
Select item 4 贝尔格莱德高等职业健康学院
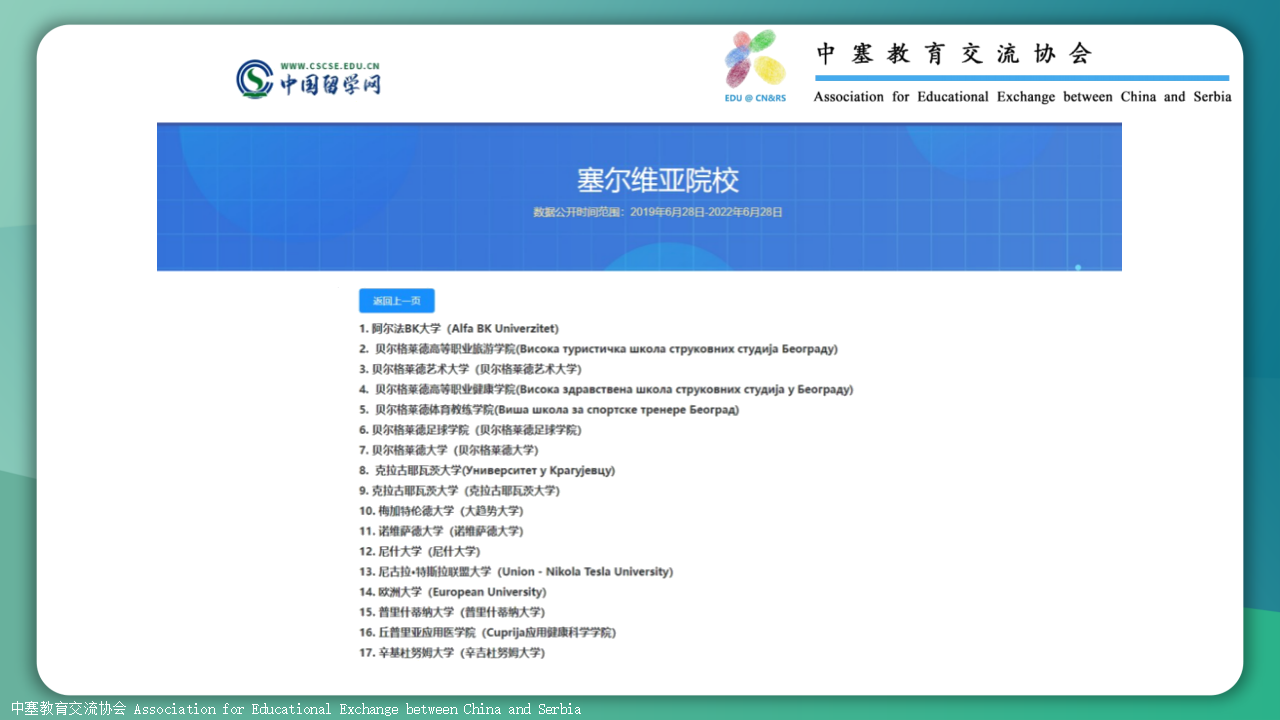click(606, 389)
